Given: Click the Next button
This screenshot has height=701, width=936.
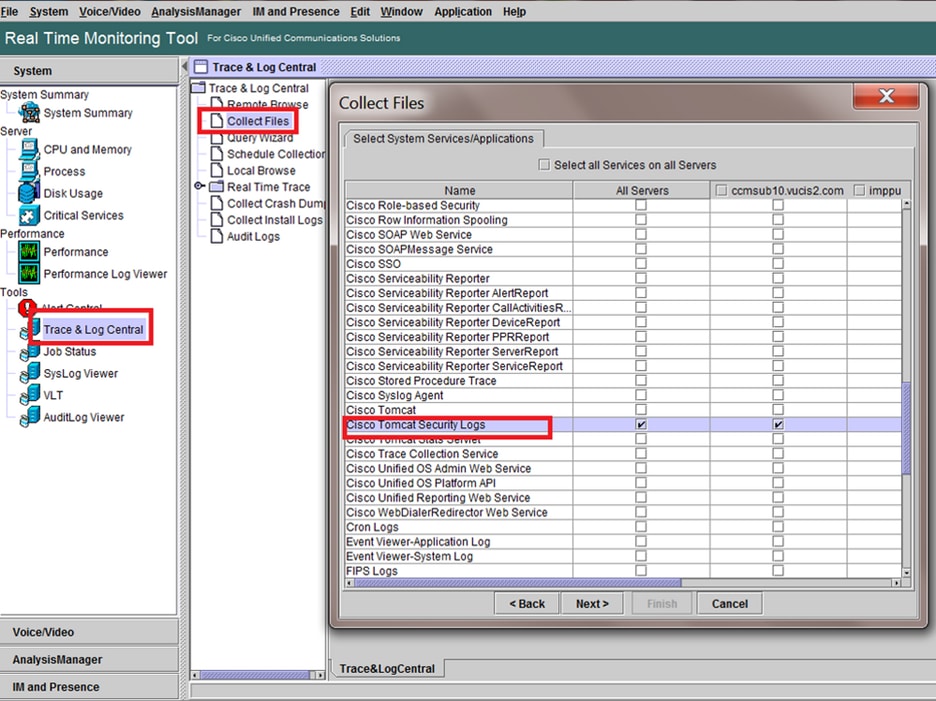Looking at the screenshot, I should click(x=592, y=604).
